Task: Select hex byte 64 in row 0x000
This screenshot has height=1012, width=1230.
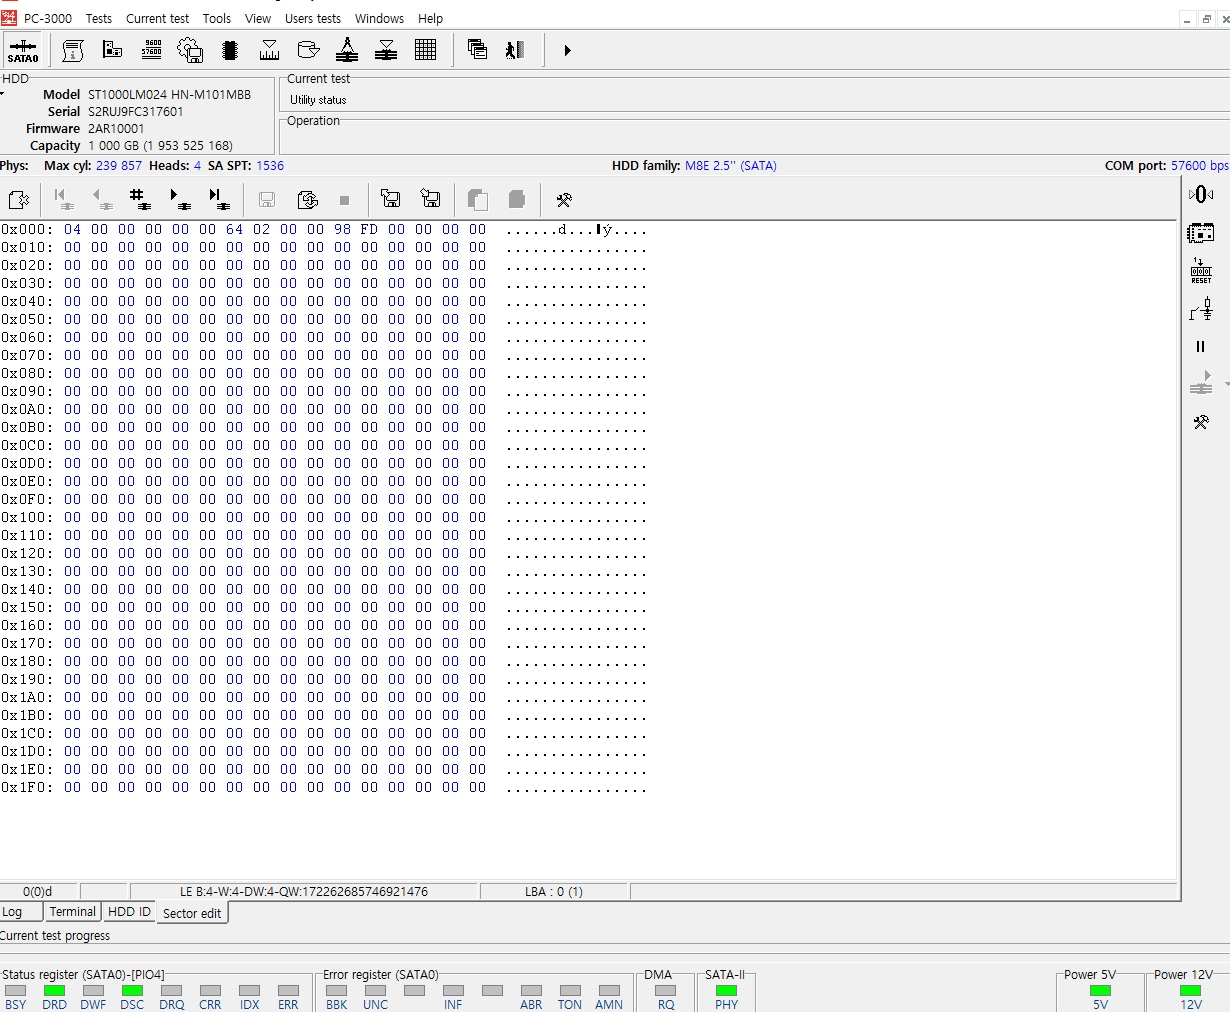Action: click(234, 229)
